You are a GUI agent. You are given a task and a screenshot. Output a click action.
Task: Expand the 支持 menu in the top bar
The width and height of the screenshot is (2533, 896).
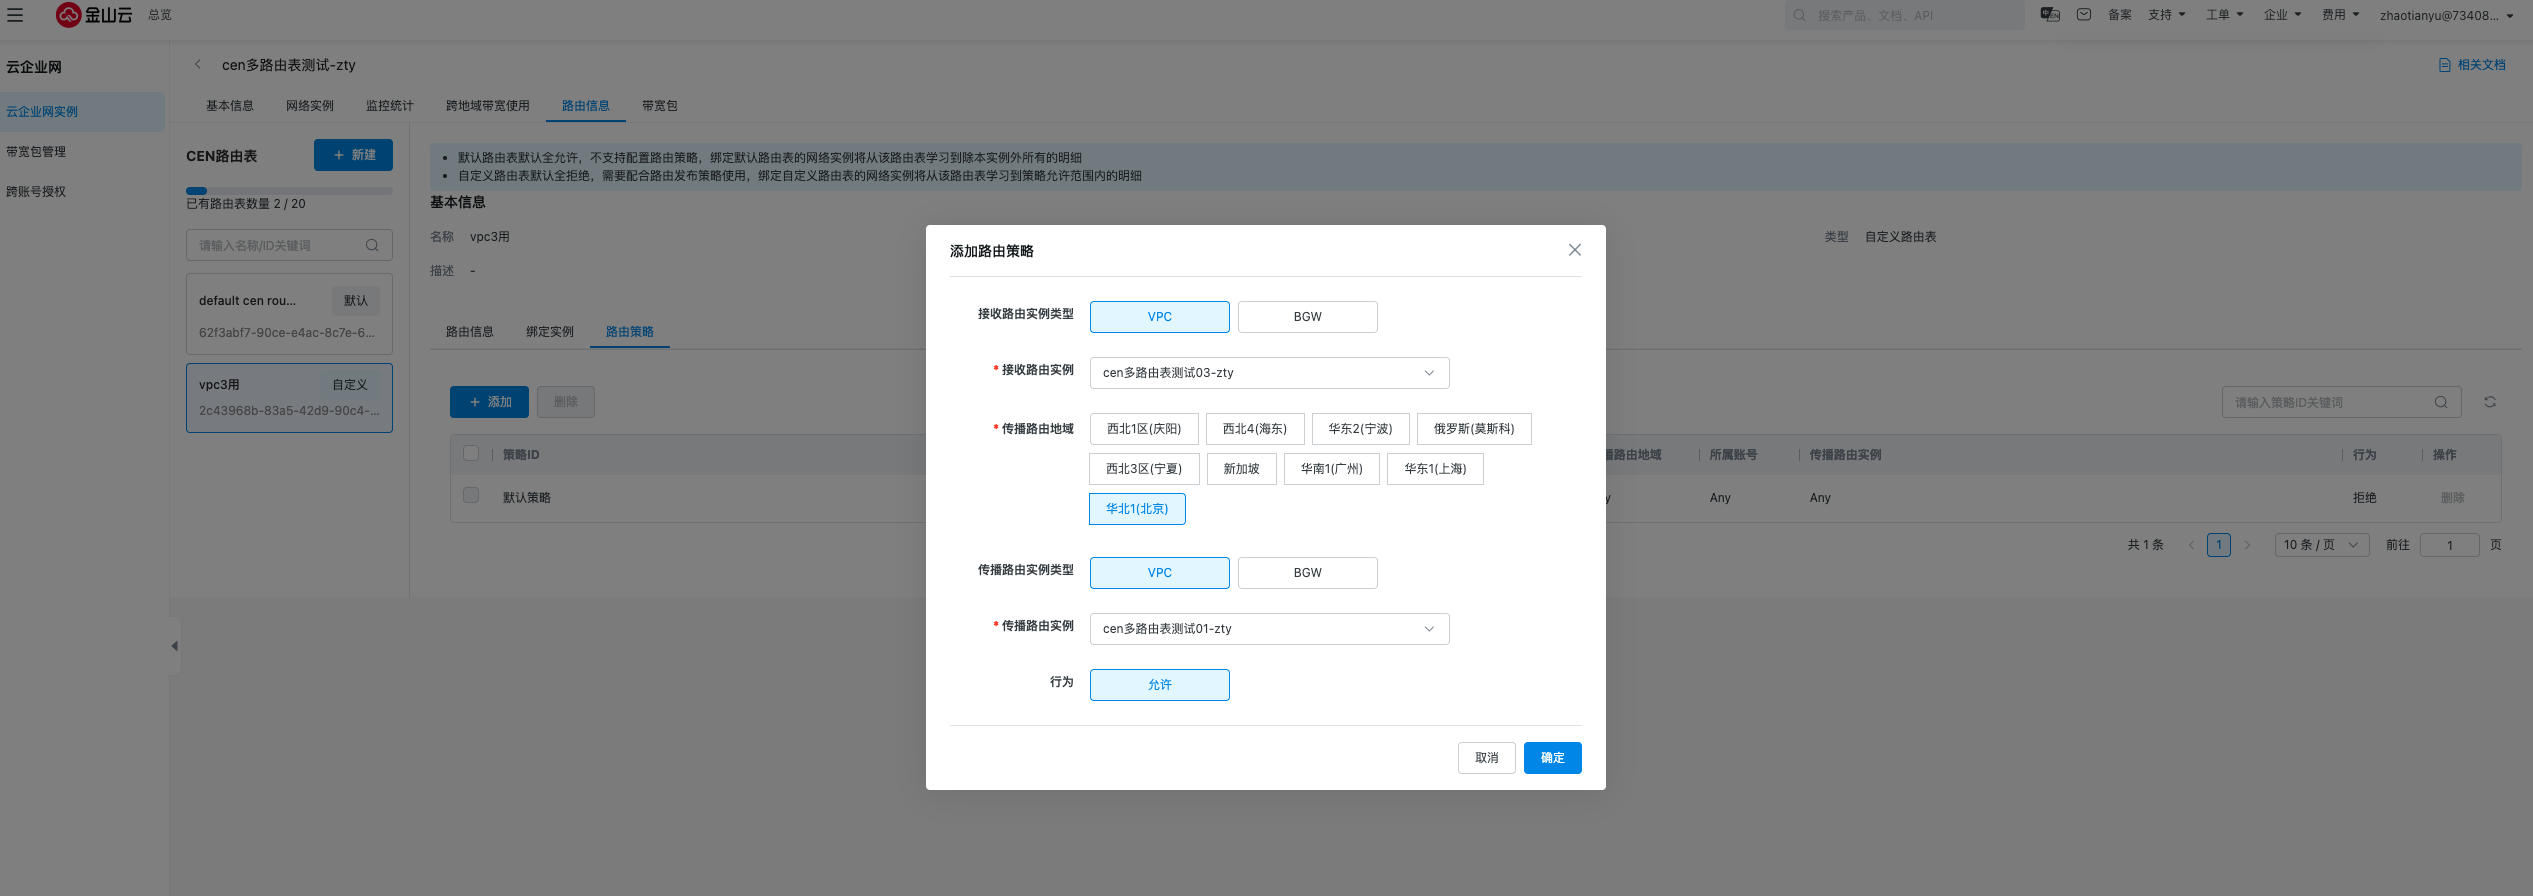pyautogui.click(x=2167, y=15)
